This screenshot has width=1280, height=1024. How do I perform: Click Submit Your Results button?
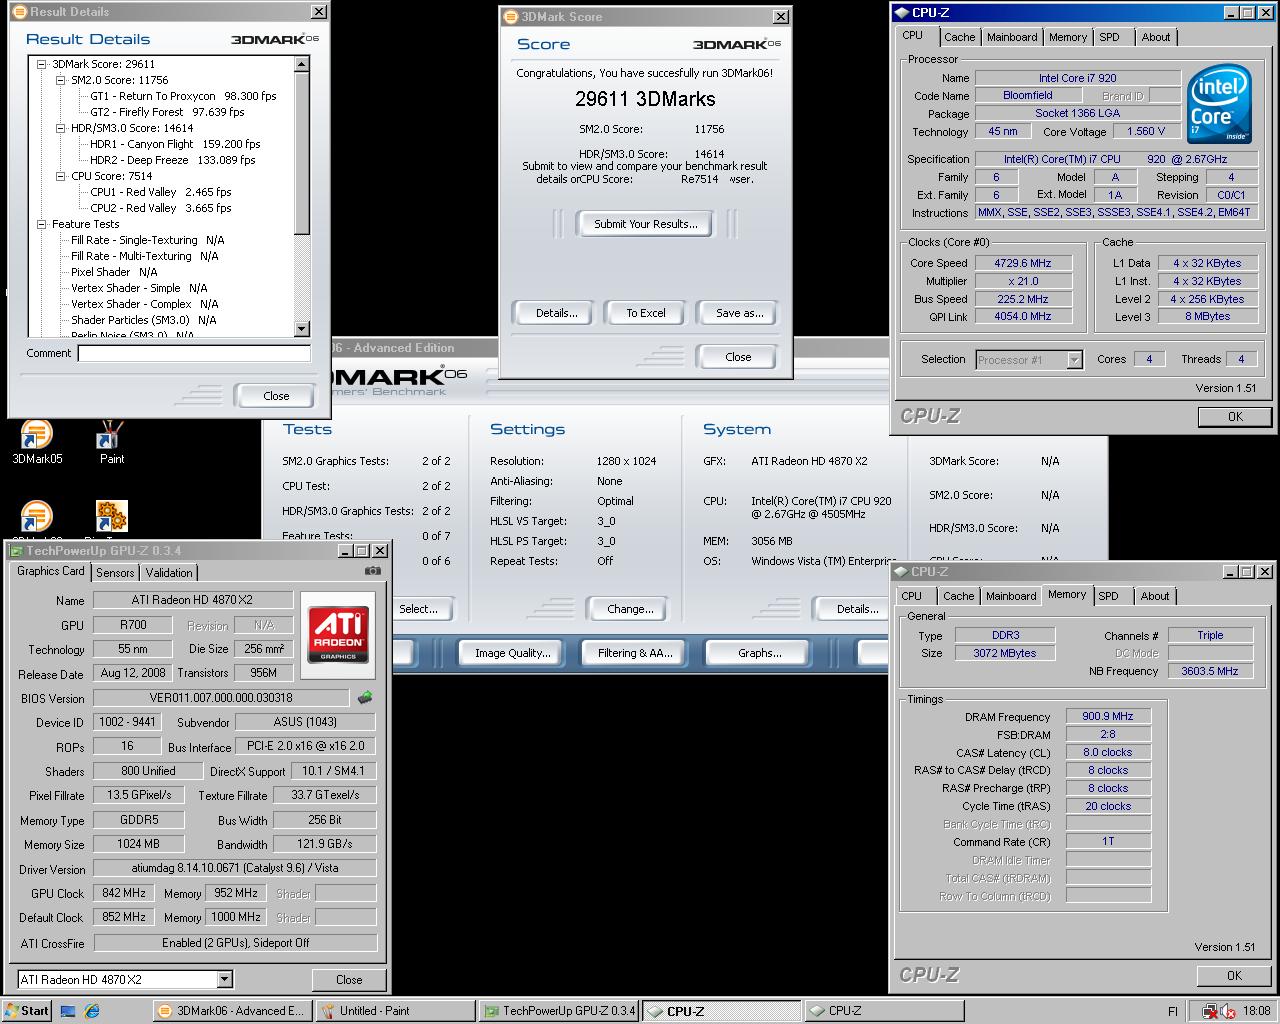pyautogui.click(x=646, y=224)
